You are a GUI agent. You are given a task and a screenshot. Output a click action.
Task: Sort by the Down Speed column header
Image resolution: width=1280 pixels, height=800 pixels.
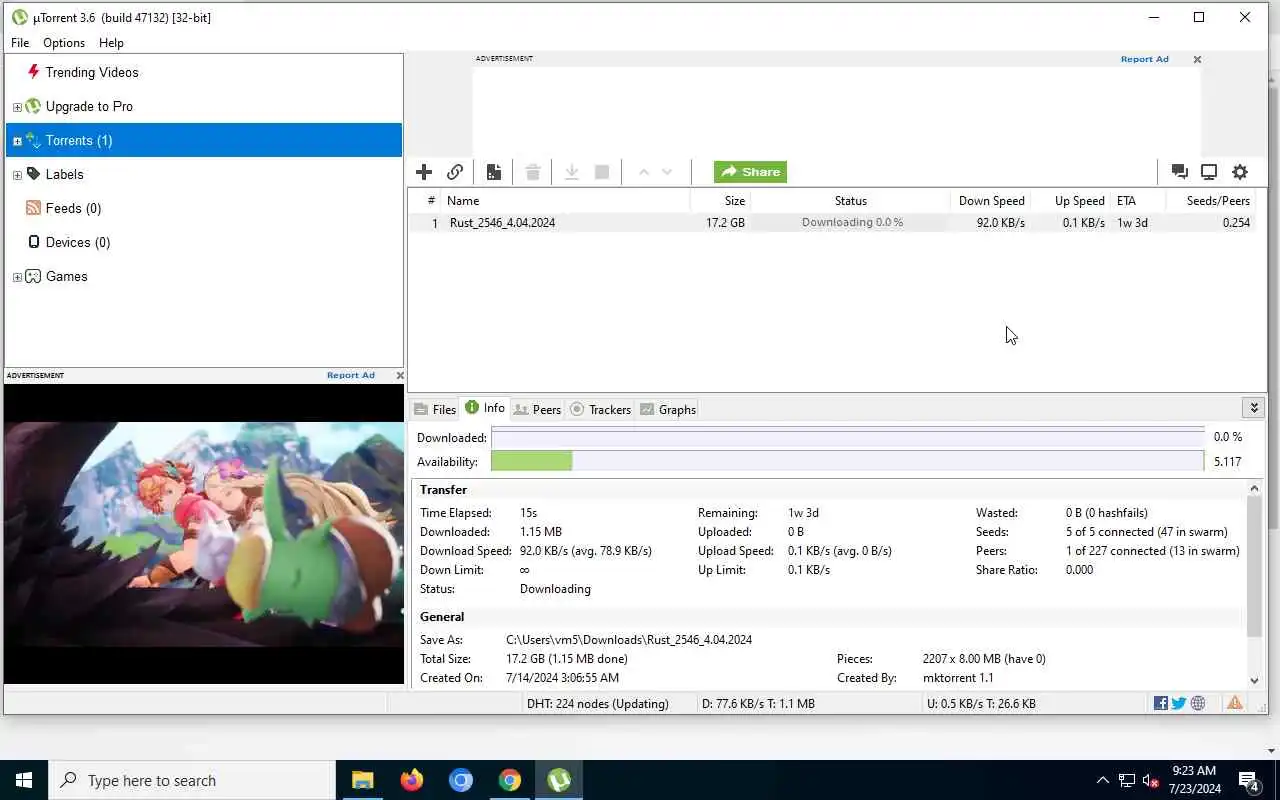991,201
